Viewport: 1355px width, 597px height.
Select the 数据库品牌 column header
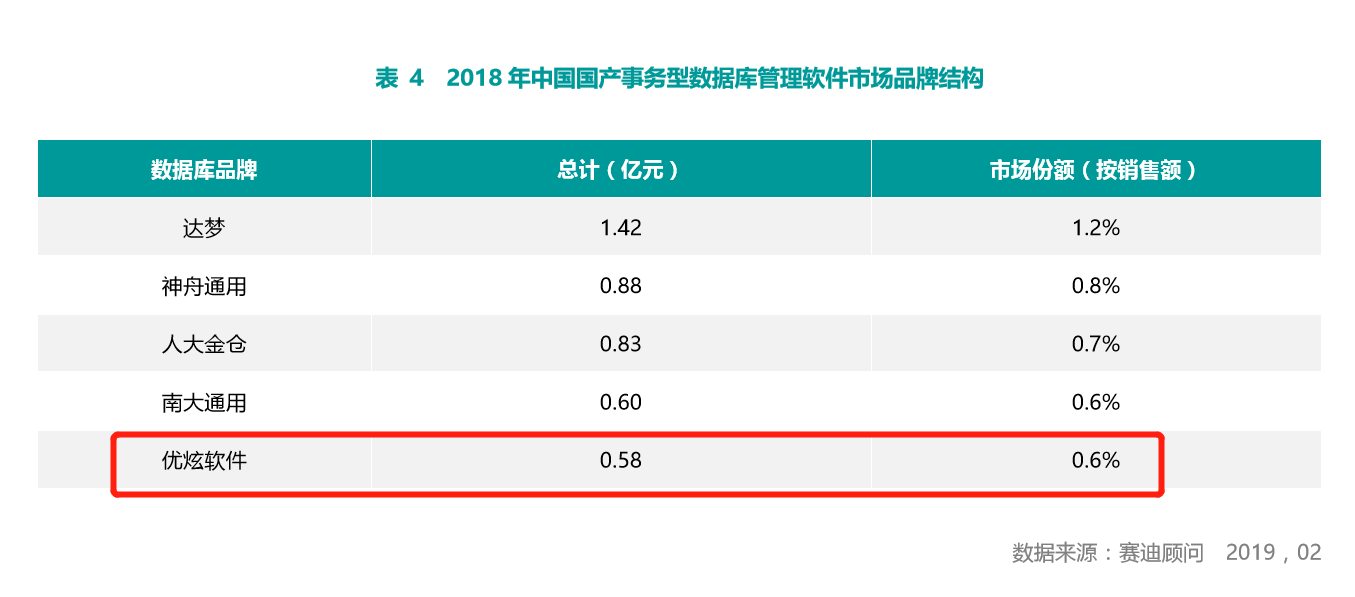[x=204, y=169]
